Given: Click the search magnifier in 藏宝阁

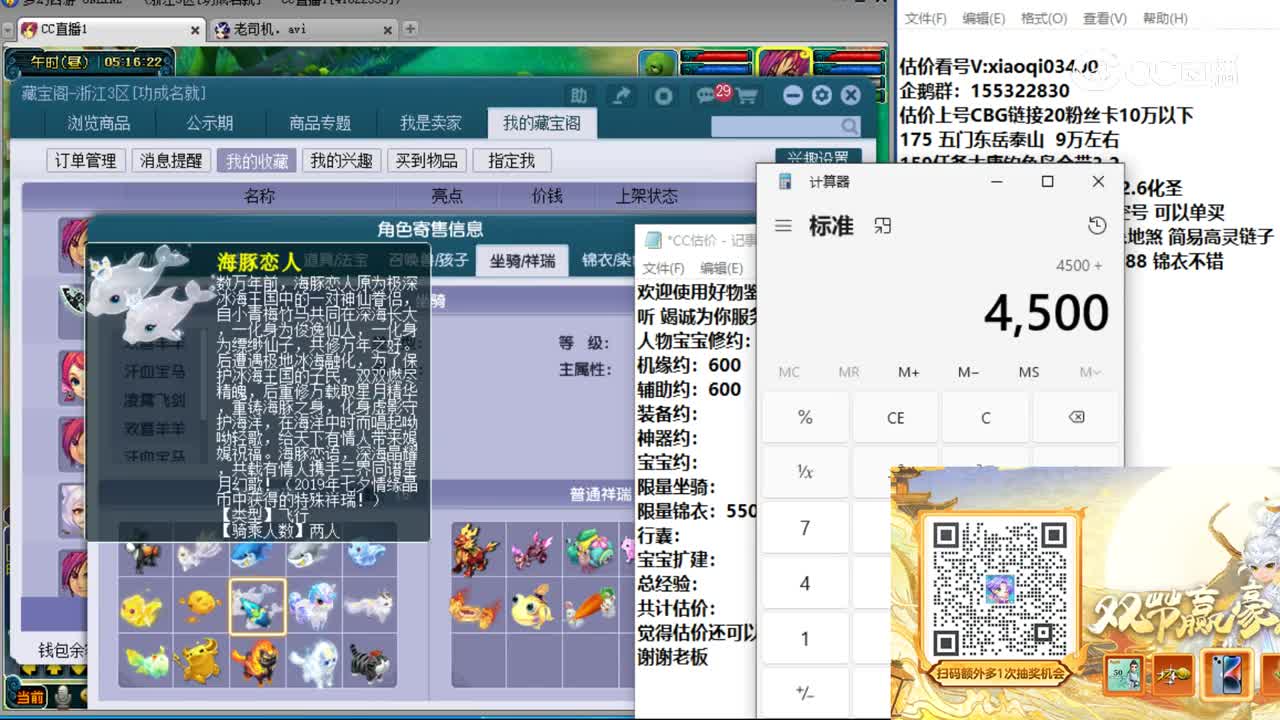Looking at the screenshot, I should (x=849, y=126).
